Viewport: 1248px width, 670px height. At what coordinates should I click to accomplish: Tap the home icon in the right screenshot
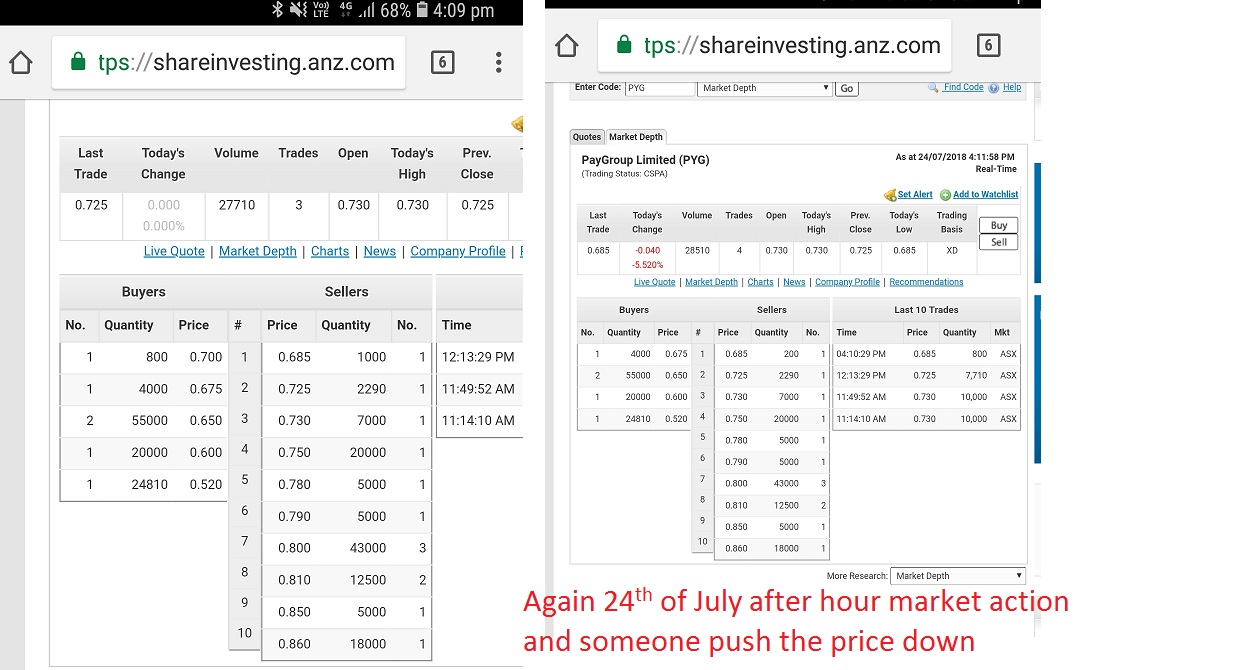coord(567,46)
